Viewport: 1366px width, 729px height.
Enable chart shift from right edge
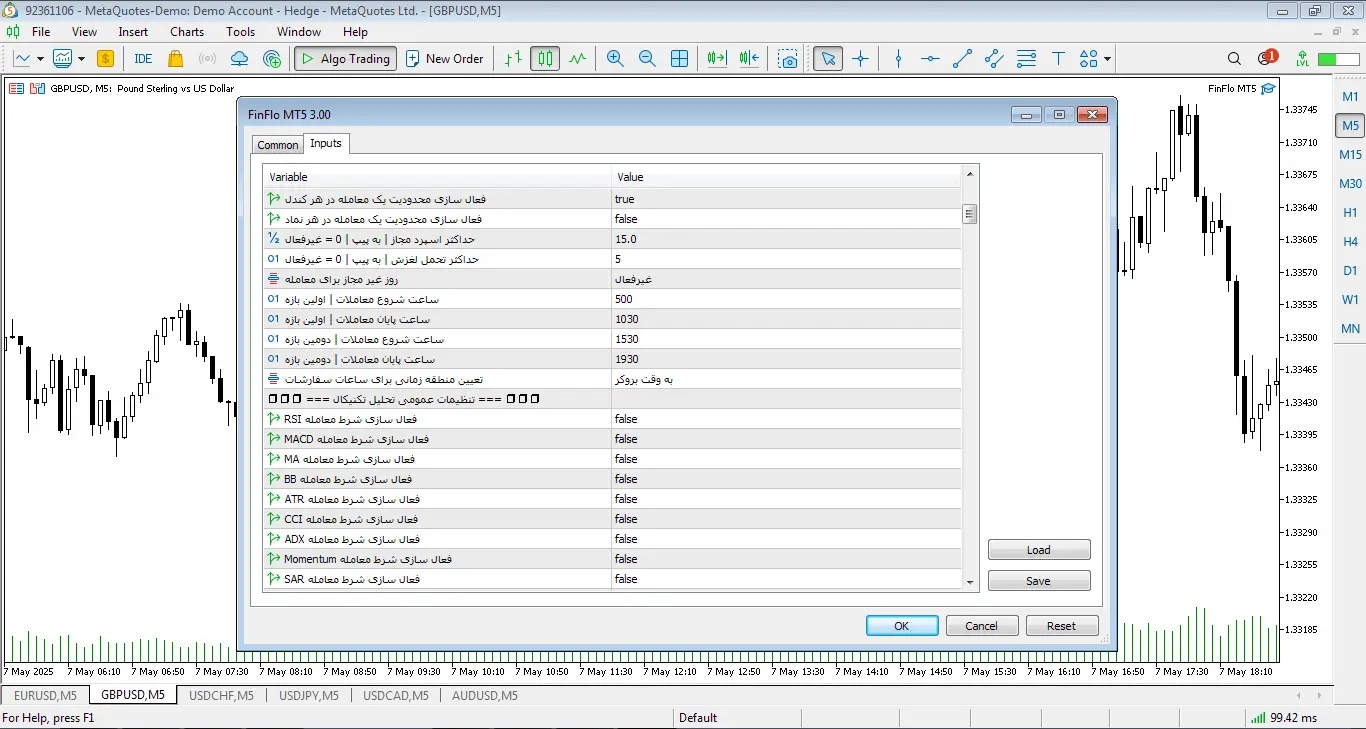pyautogui.click(x=749, y=59)
